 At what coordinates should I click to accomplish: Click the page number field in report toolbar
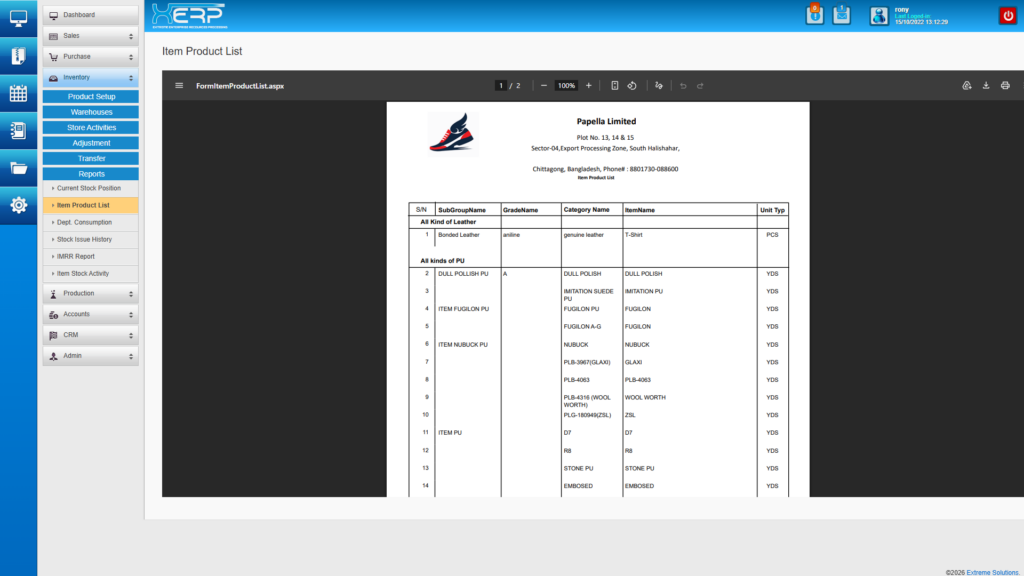pos(501,85)
